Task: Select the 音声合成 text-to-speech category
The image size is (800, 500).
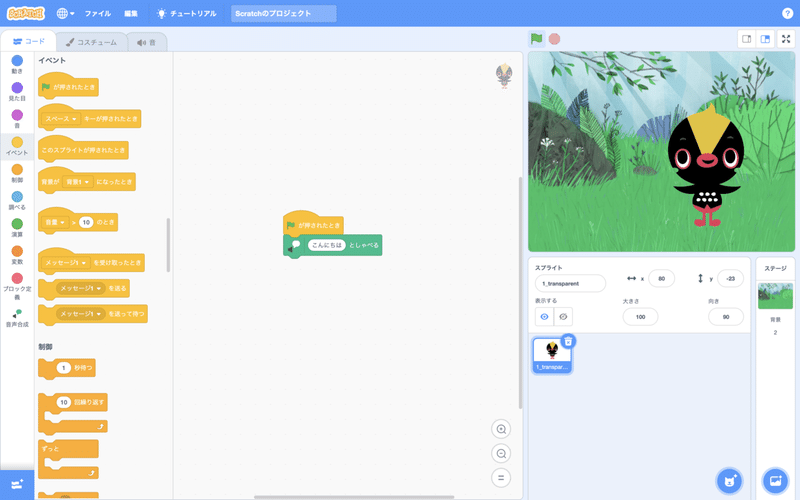Action: [17, 317]
